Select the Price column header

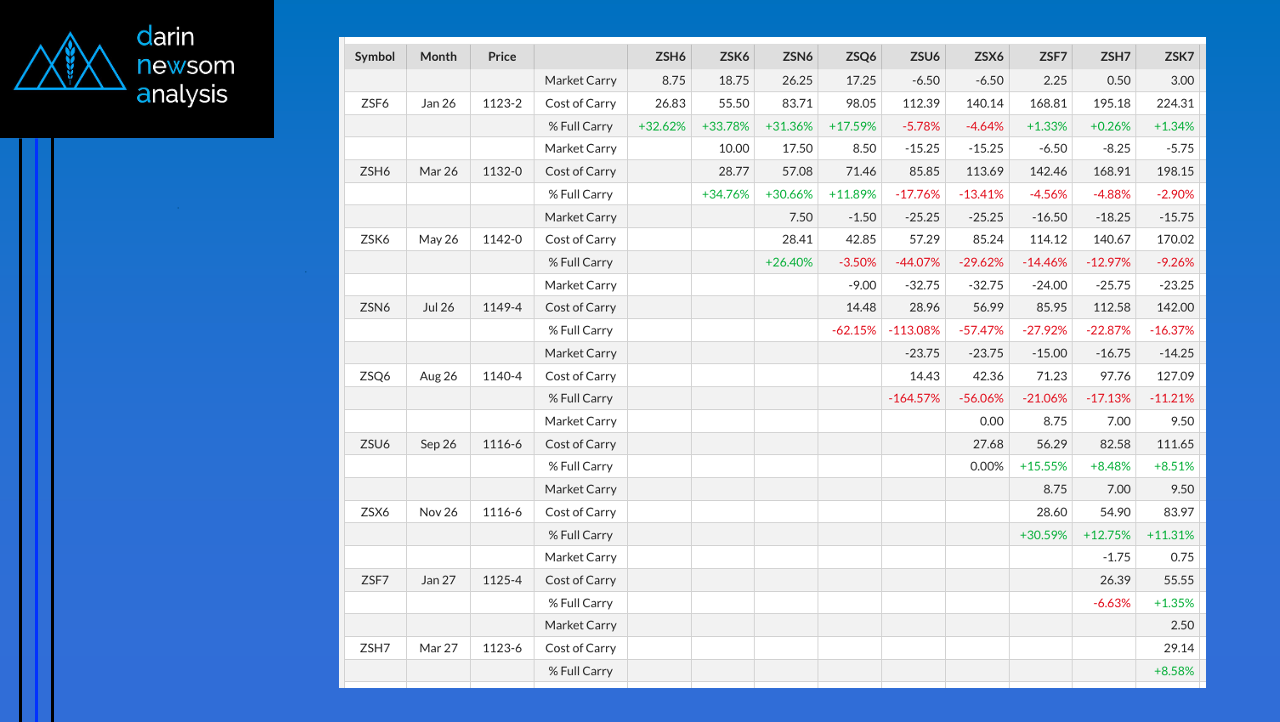pyautogui.click(x=502, y=57)
